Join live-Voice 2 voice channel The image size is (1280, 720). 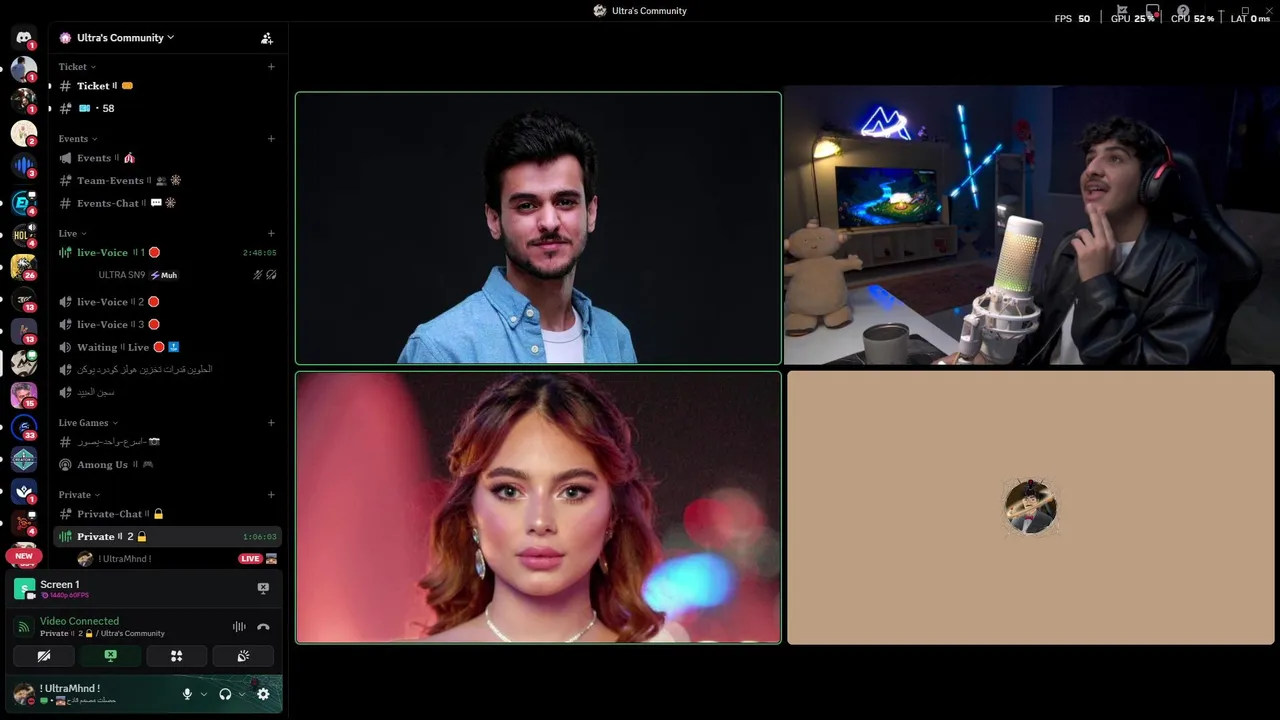point(167,302)
